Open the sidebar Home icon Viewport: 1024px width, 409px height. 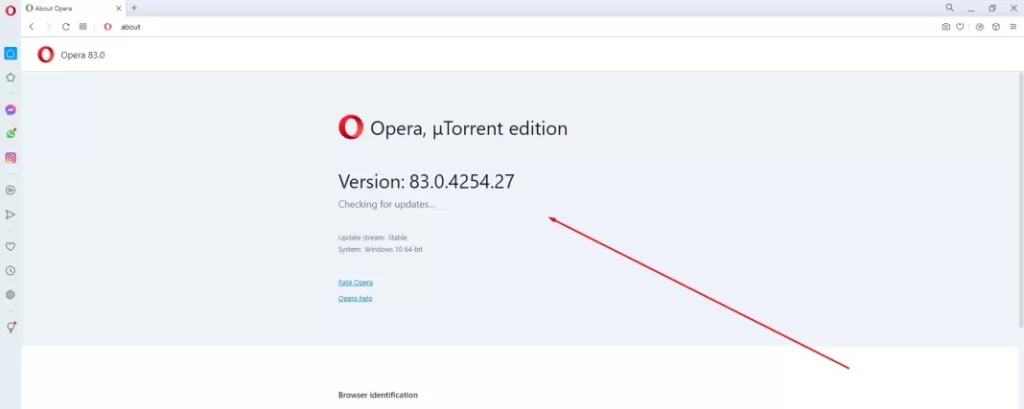(10, 54)
